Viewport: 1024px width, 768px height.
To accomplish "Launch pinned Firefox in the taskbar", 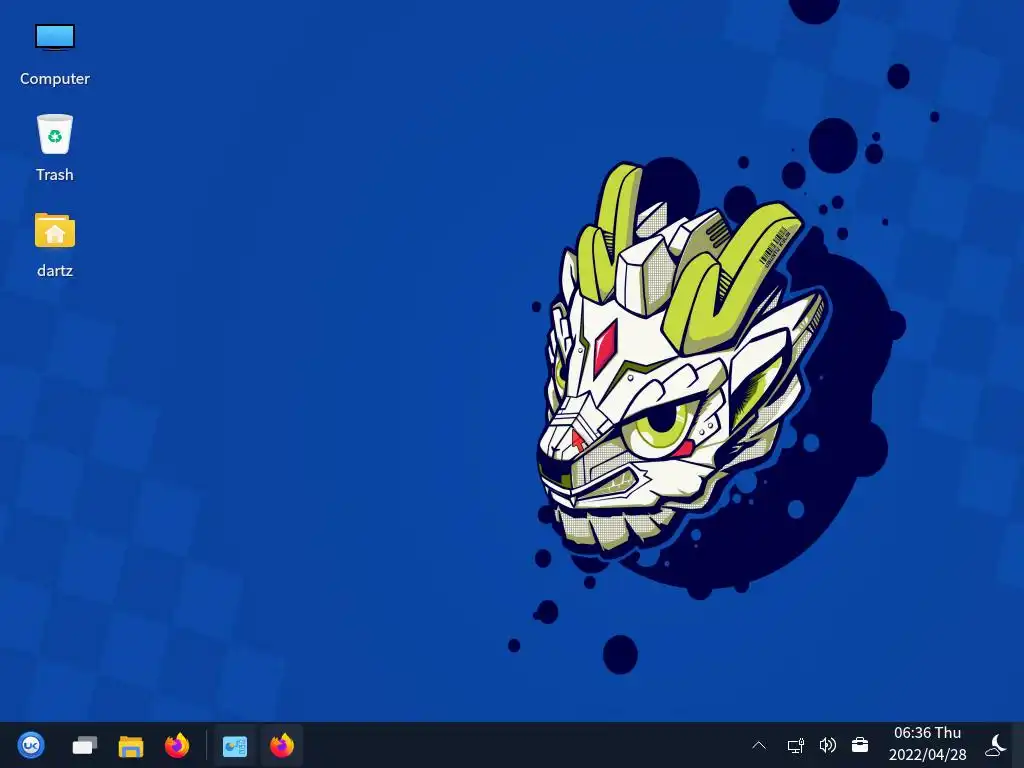I will pos(177,745).
